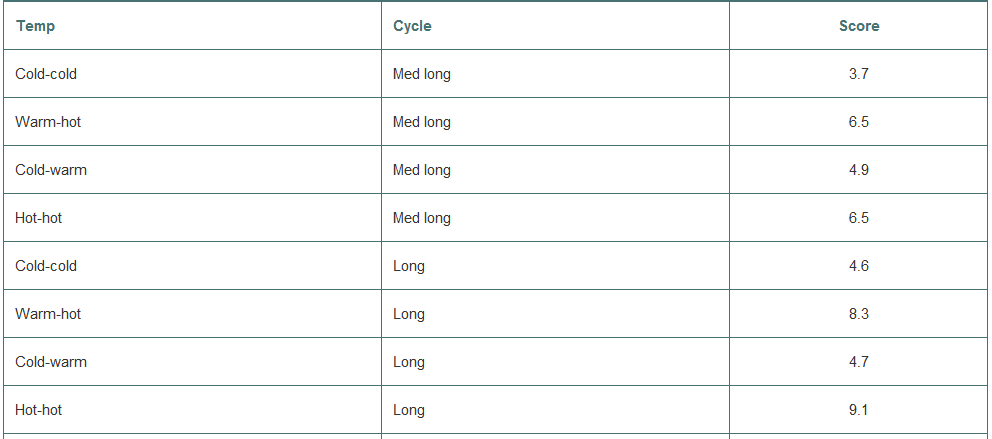
Task: Select the score value 4.9
Action: (859, 170)
